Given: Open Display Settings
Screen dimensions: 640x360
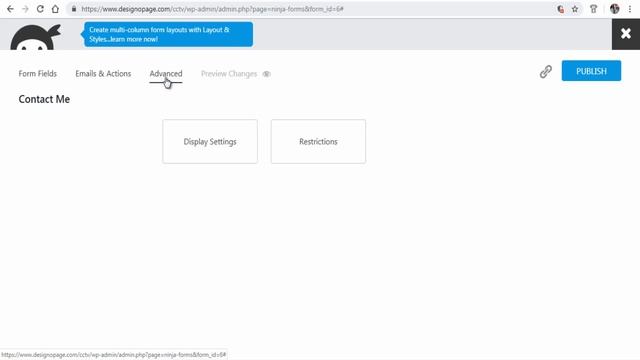Looking at the screenshot, I should [x=210, y=142].
